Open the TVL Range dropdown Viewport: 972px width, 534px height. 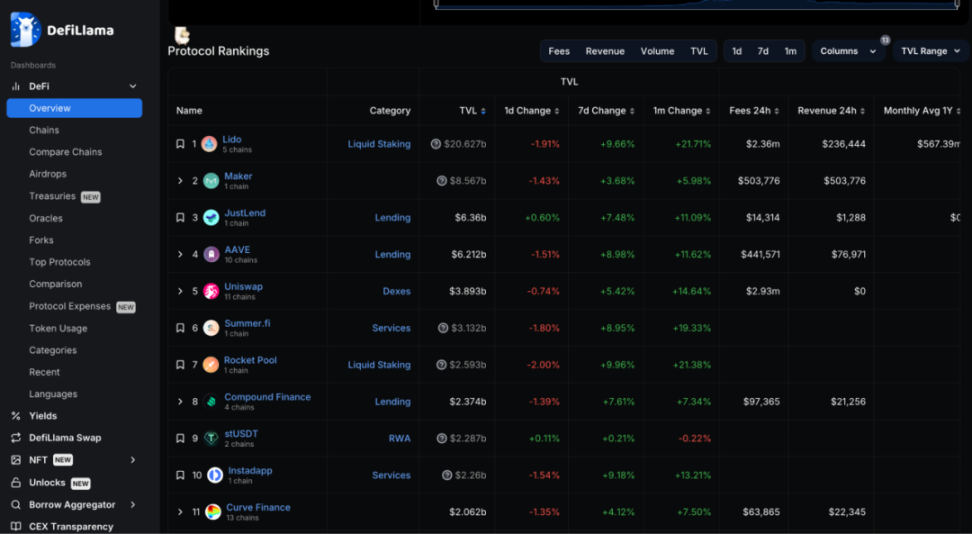click(930, 51)
